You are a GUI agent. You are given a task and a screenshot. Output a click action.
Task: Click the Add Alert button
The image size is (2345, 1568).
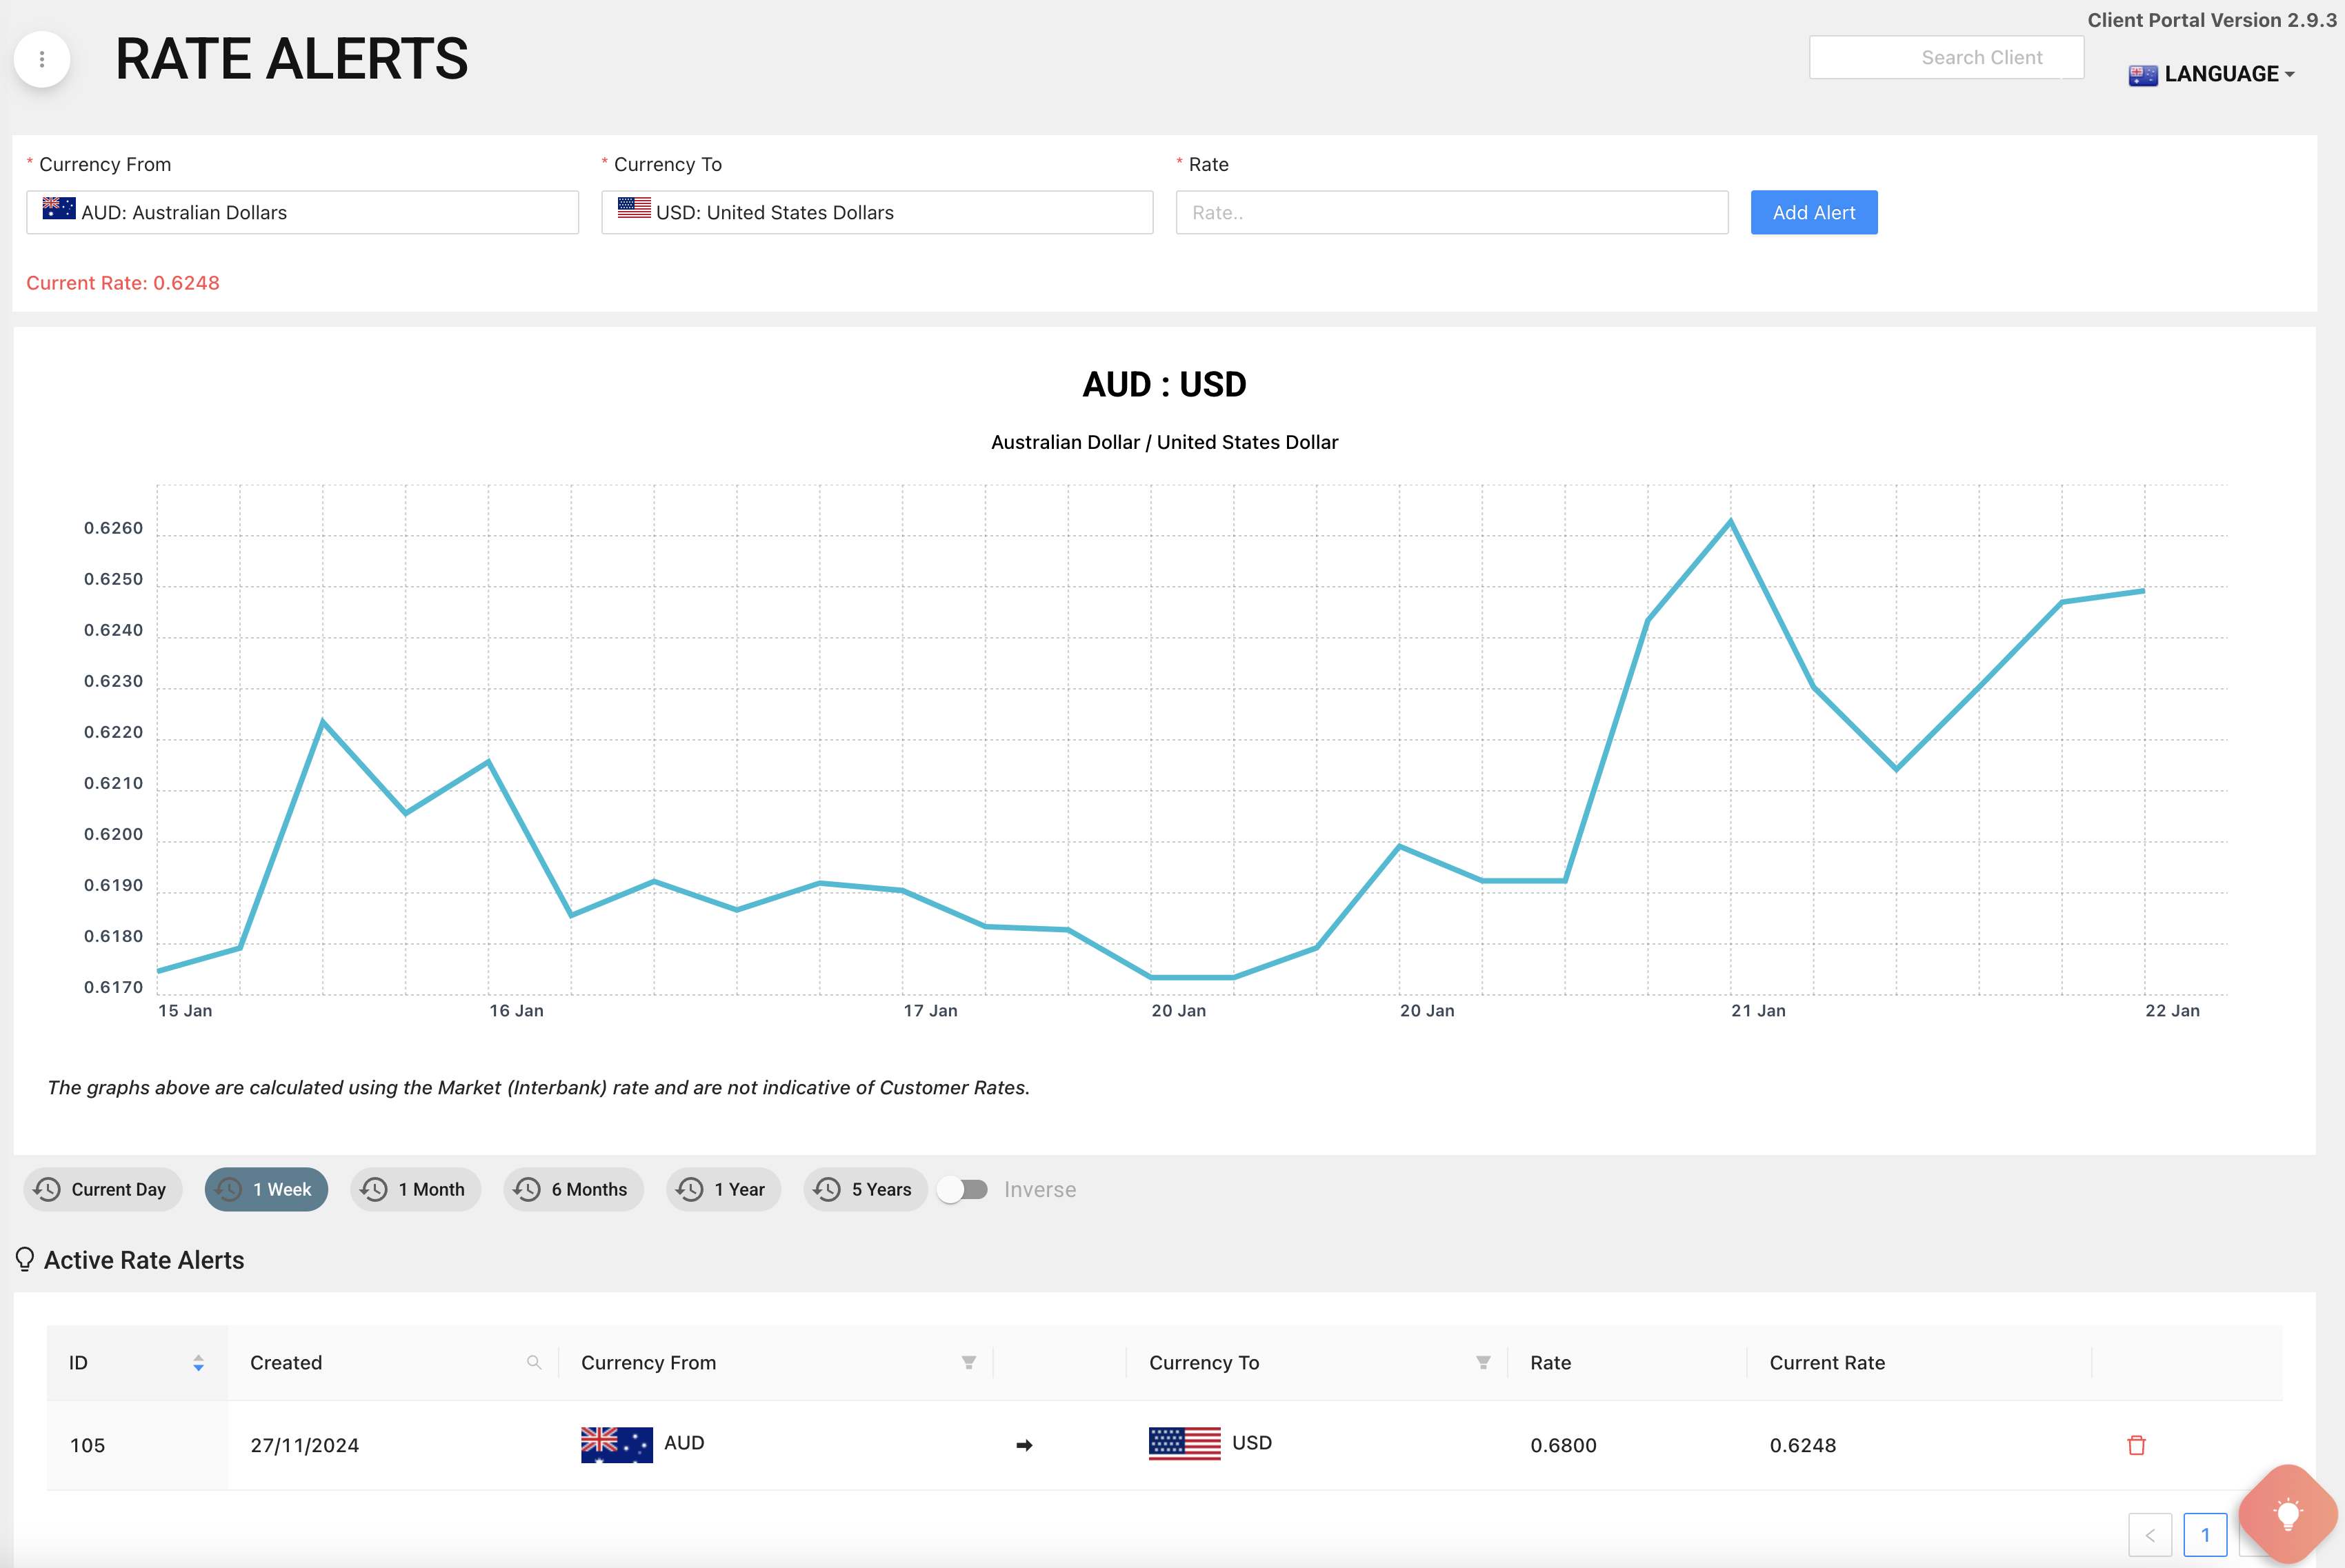pos(1813,212)
